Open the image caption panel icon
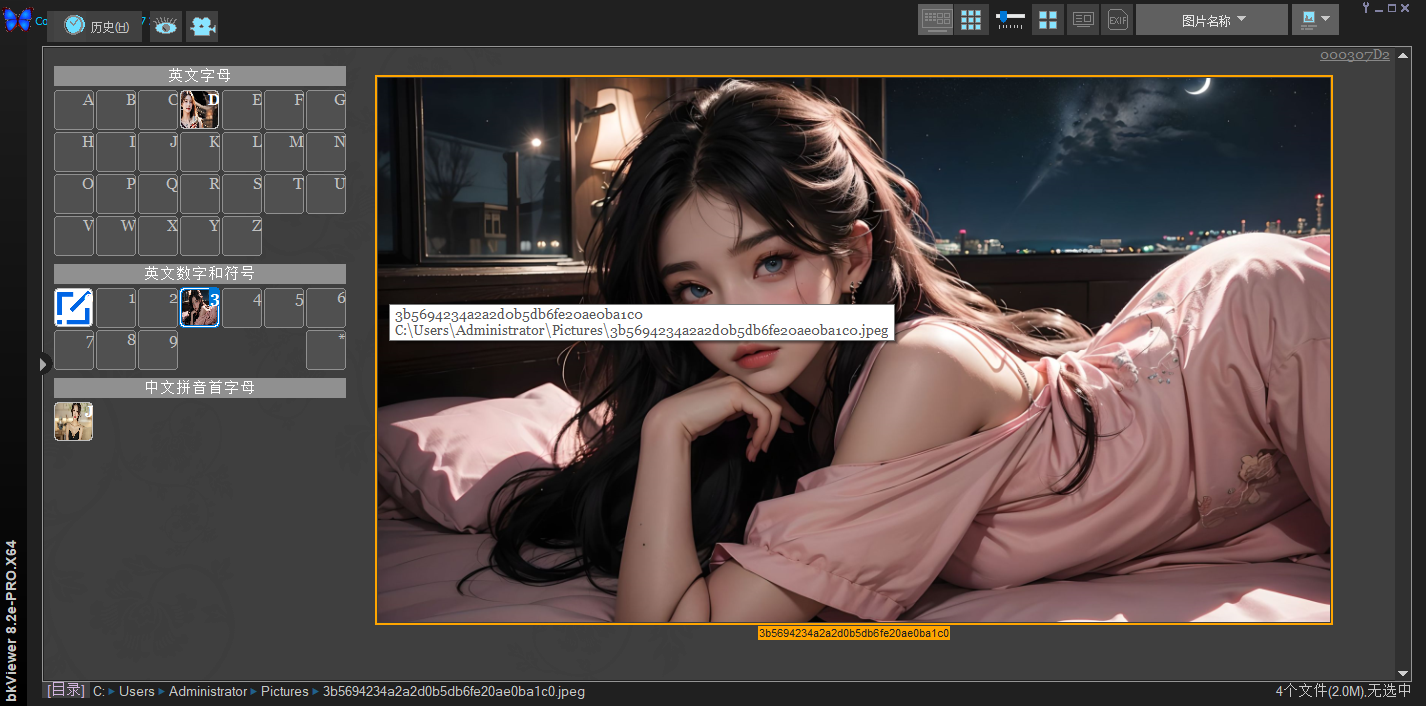Image resolution: width=1426 pixels, height=706 pixels. point(1083,18)
